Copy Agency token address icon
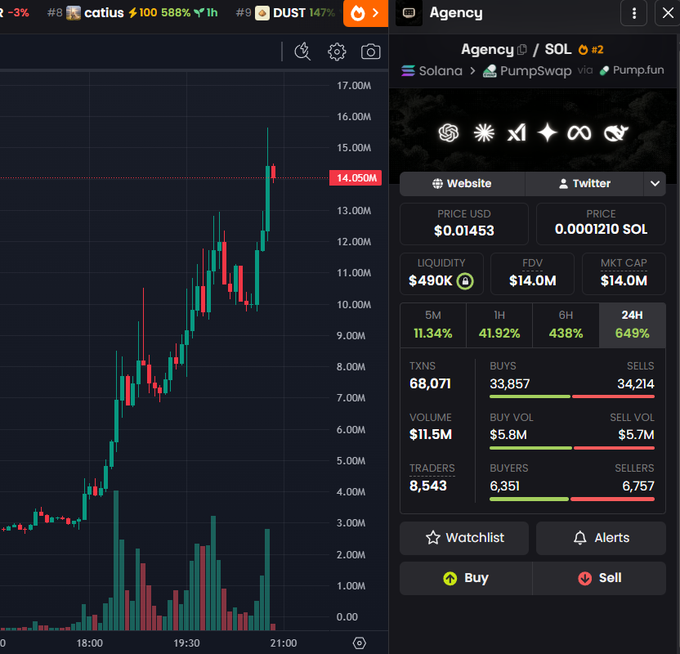Image resolution: width=680 pixels, height=654 pixels. 522,50
